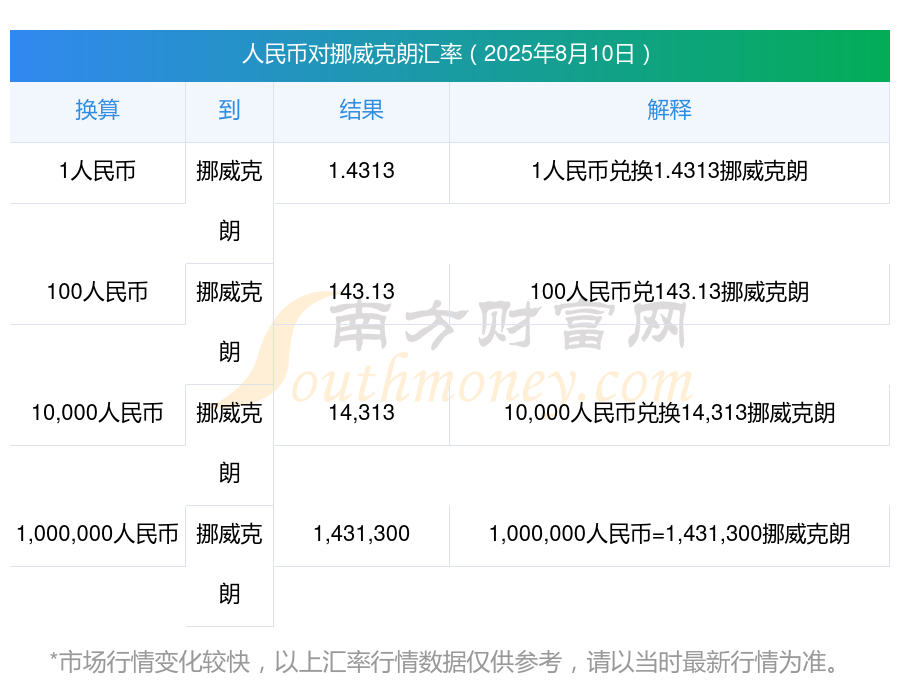
Task: Click the '解释' column header
Action: [x=669, y=110]
